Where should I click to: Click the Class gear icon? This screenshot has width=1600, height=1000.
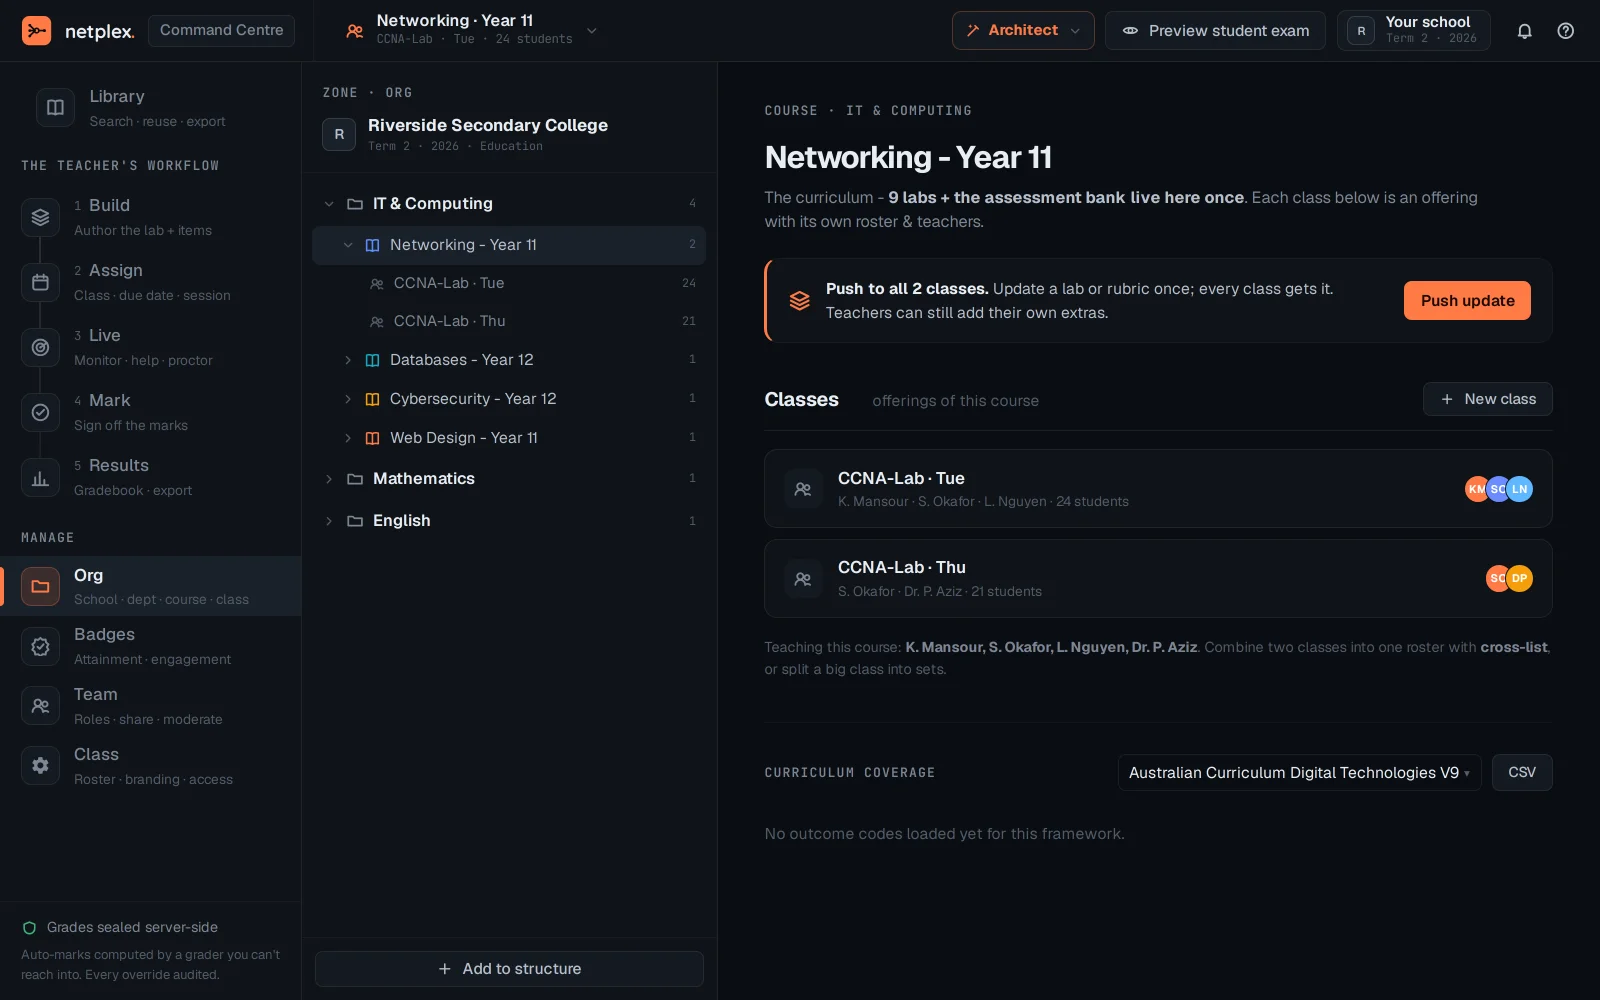tap(40, 766)
